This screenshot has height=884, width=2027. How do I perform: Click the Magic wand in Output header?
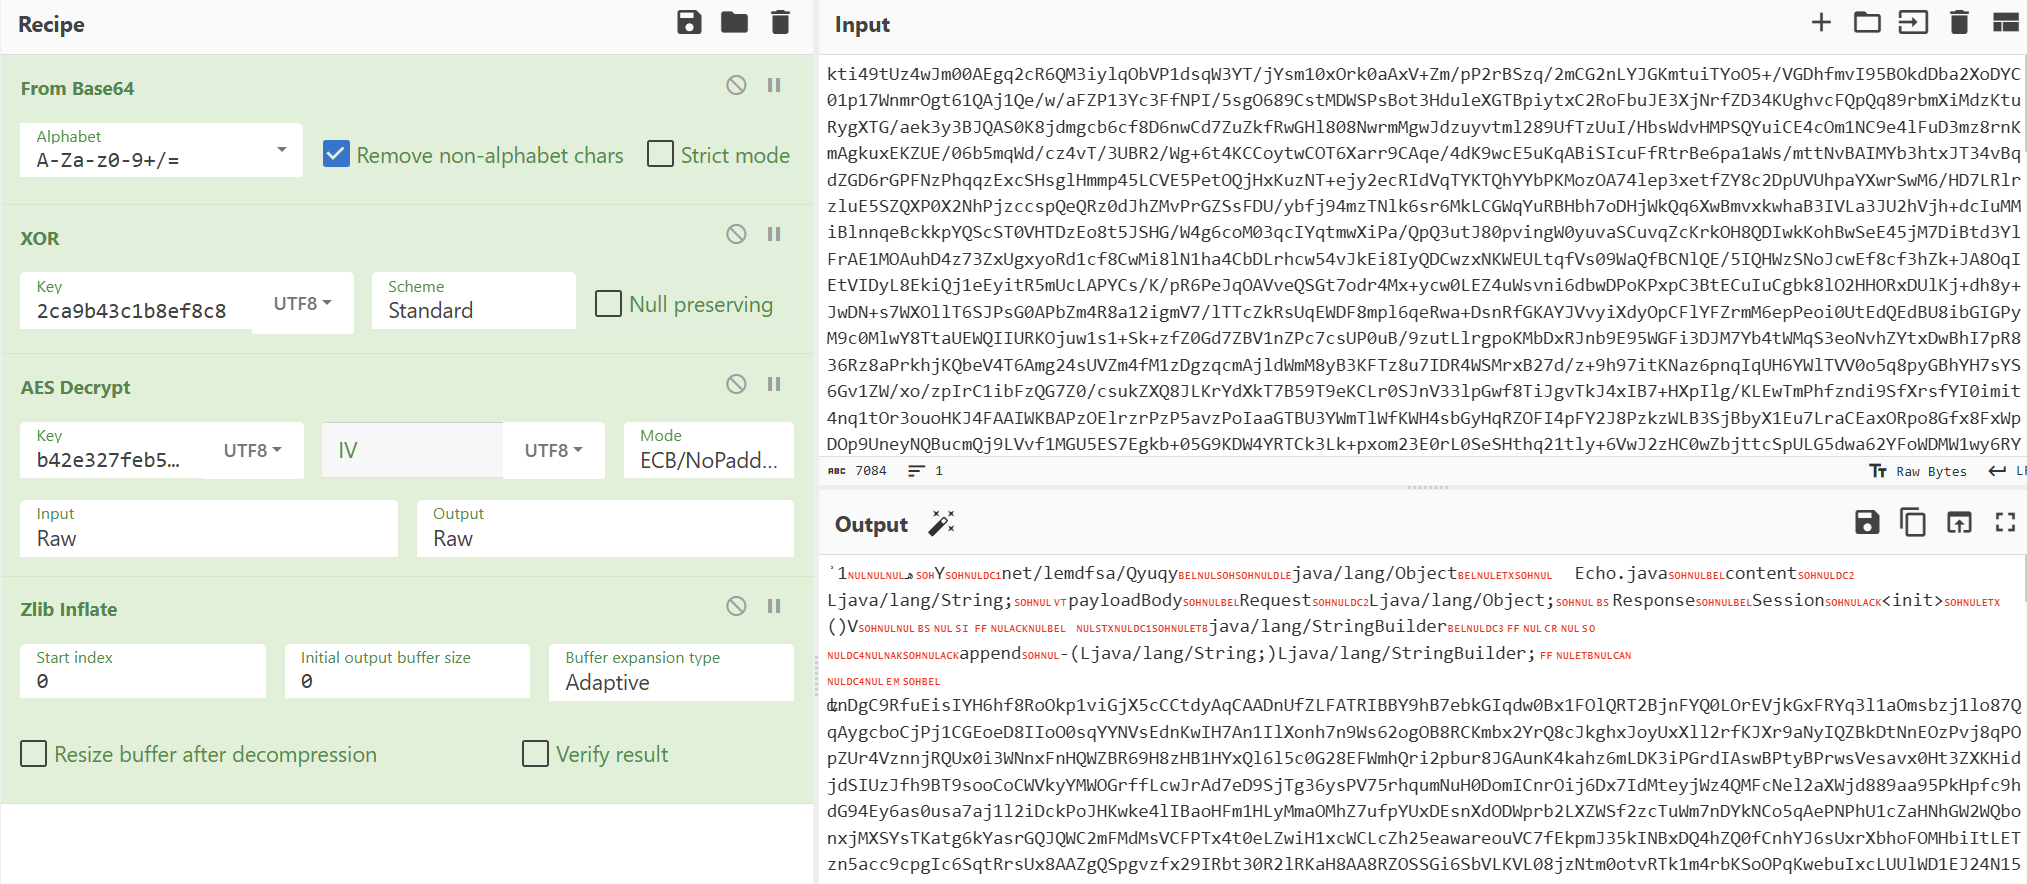942,523
